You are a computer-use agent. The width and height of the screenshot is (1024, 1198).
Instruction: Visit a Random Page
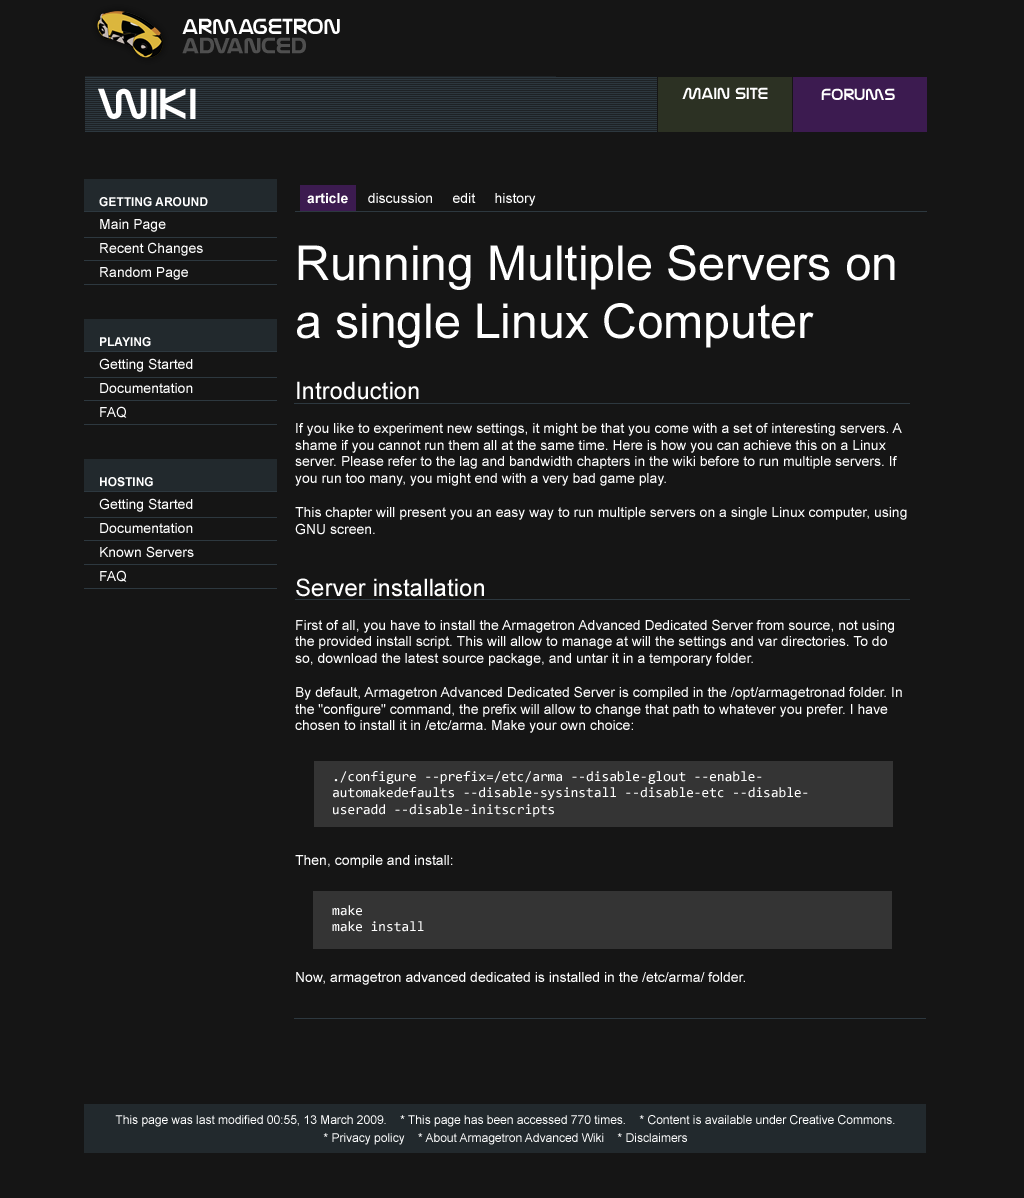click(144, 272)
